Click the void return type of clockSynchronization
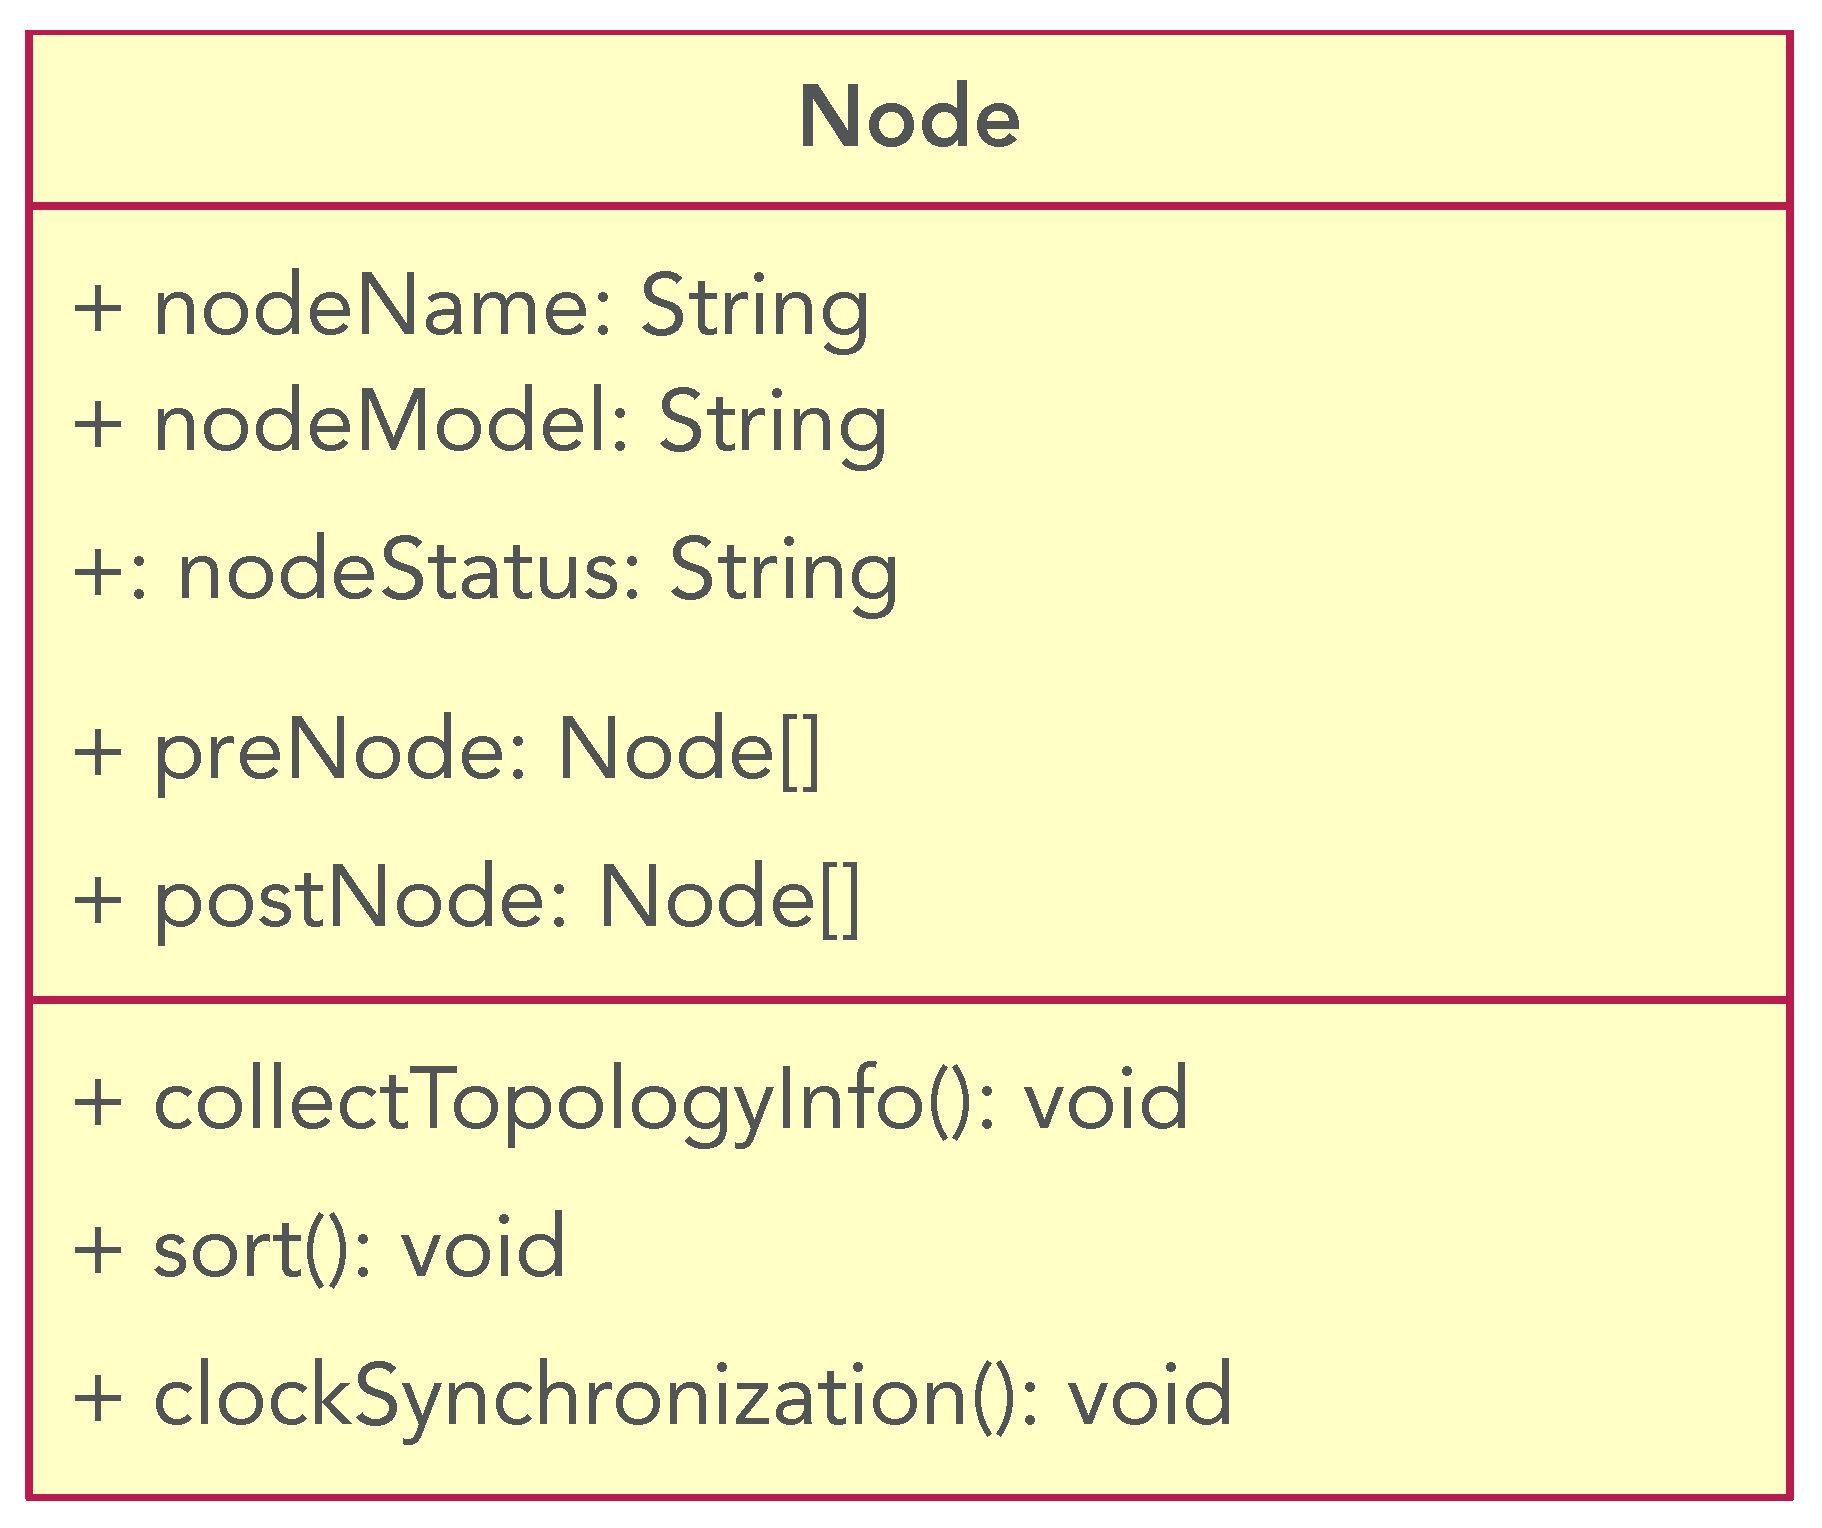The height and width of the screenshot is (1528, 1822). coord(1150,1395)
